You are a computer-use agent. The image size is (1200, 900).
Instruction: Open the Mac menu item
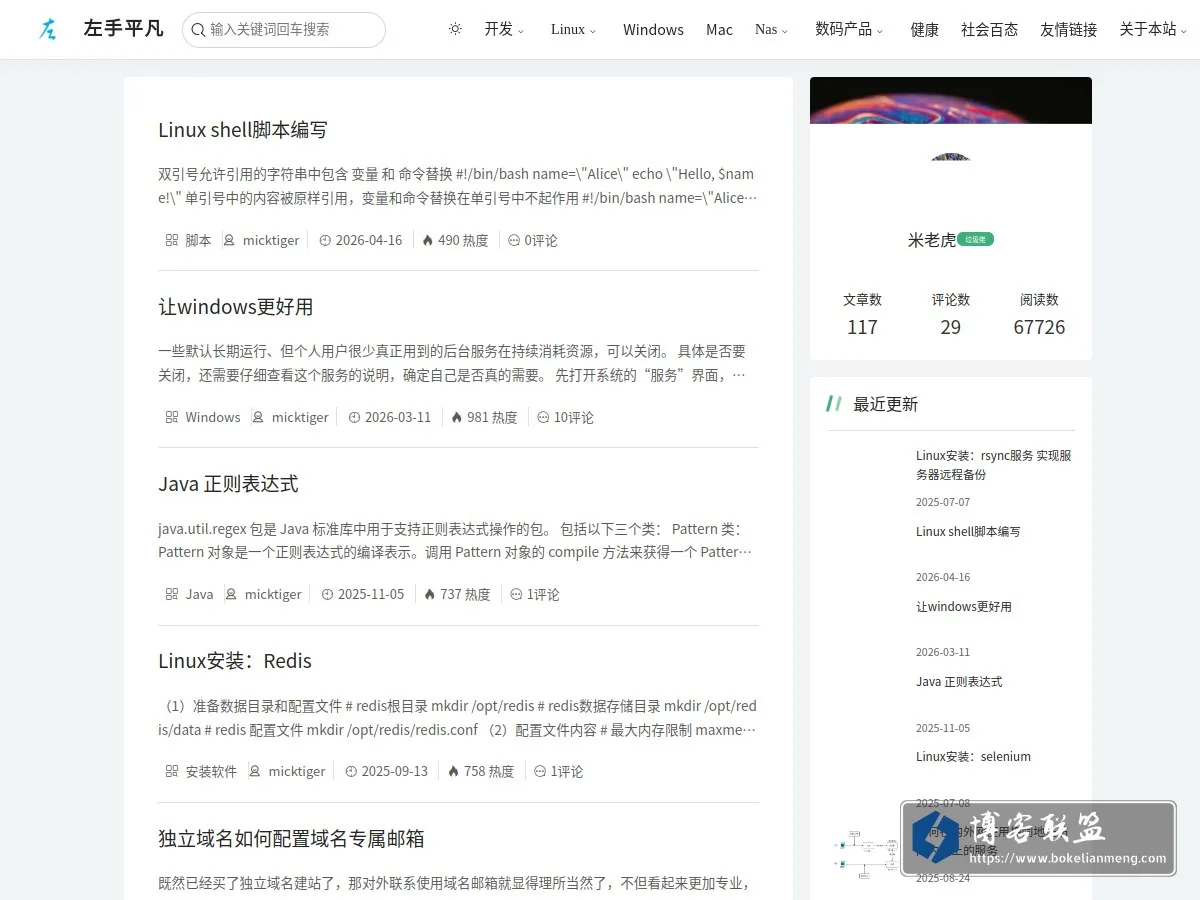click(x=719, y=29)
